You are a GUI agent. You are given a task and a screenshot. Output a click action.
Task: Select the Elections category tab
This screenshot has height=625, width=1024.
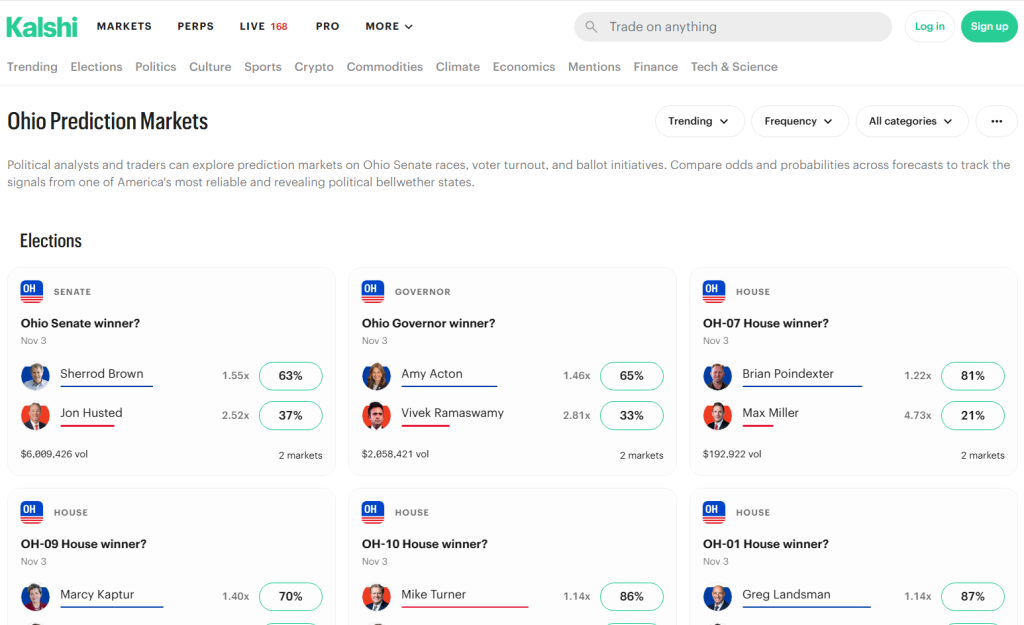pos(96,67)
